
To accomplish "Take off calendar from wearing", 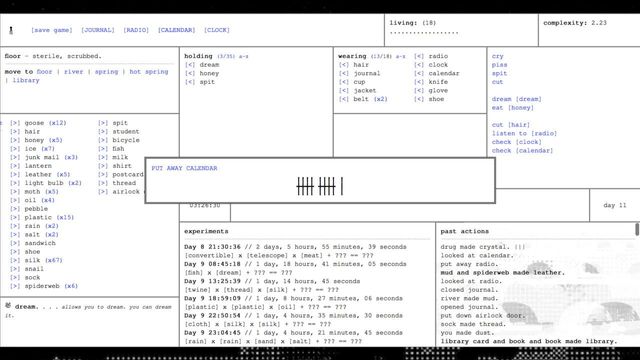I will [x=418, y=73].
